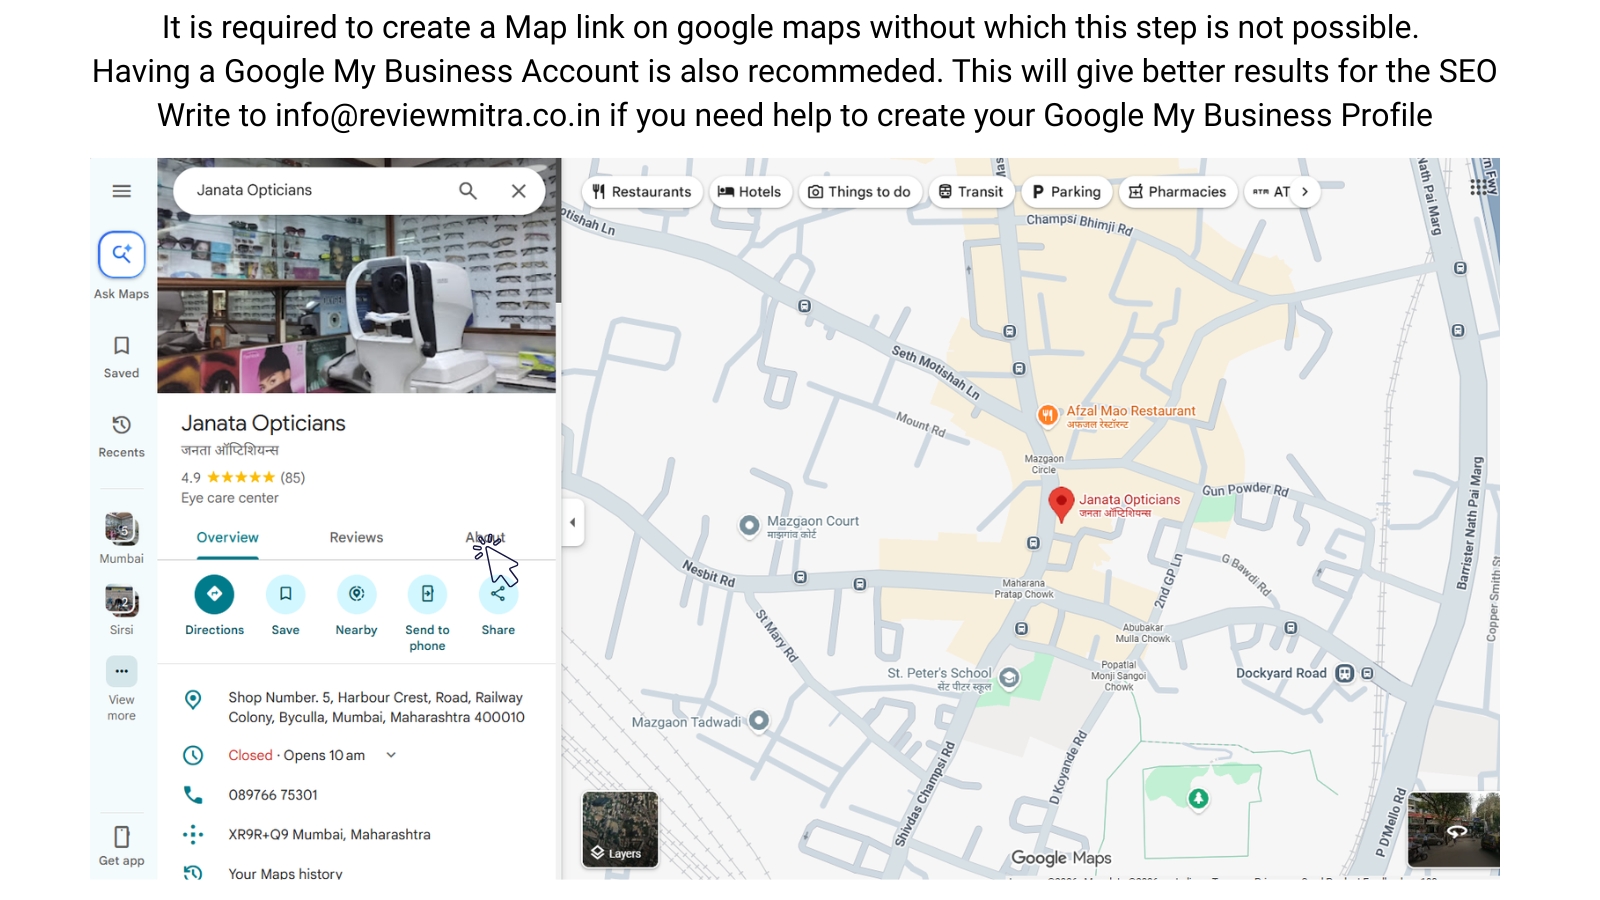The image size is (1600, 900).
Task: Click the search magnifier icon
Action: 468,191
